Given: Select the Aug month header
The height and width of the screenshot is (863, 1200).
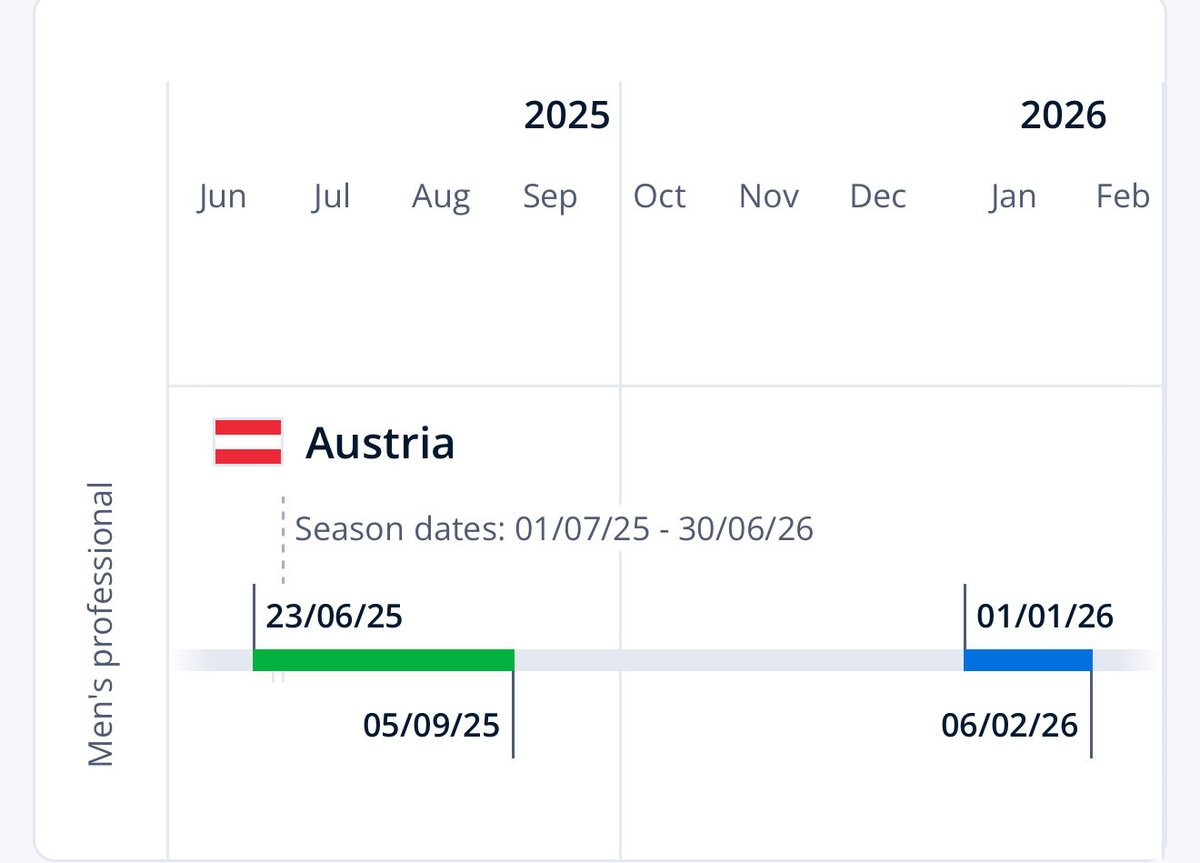Looking at the screenshot, I should tap(441, 198).
